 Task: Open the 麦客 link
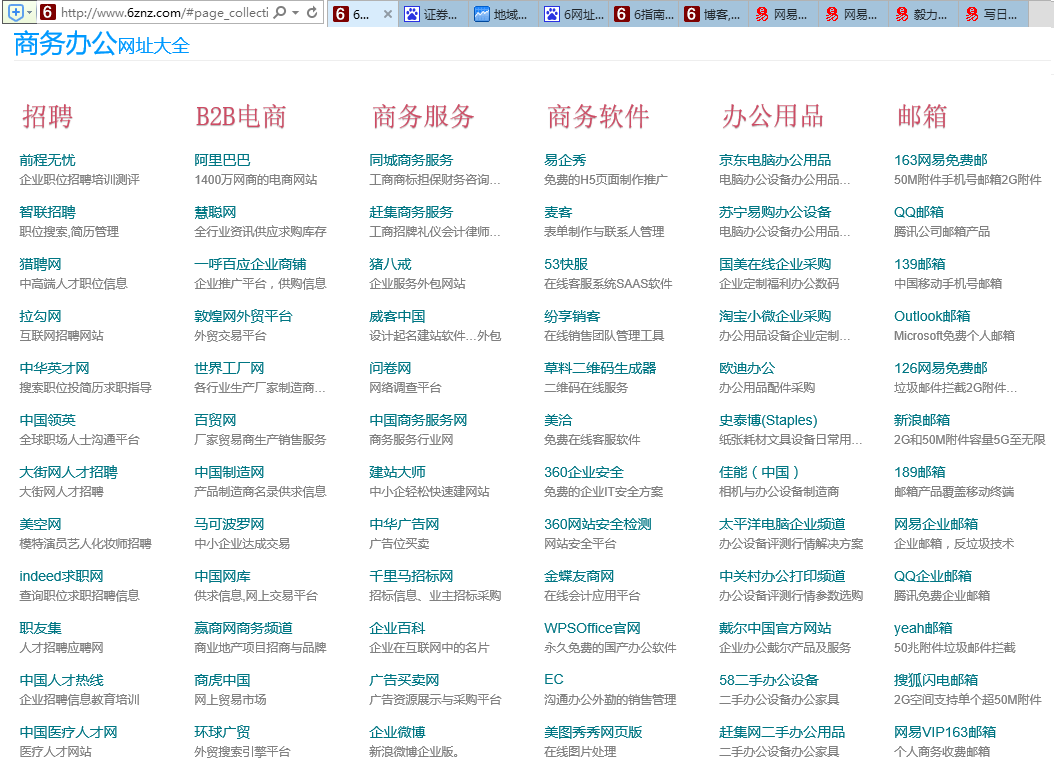point(558,212)
